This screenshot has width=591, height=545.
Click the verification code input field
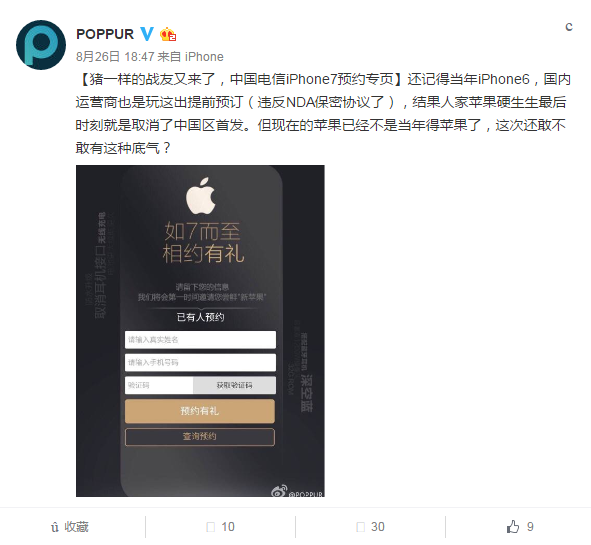click(x=159, y=385)
